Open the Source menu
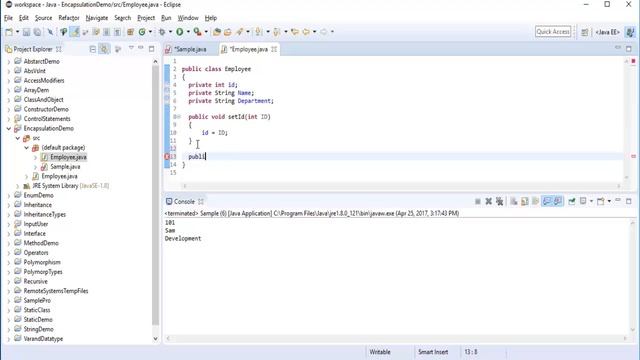The width and height of the screenshot is (640, 360). (x=43, y=18)
